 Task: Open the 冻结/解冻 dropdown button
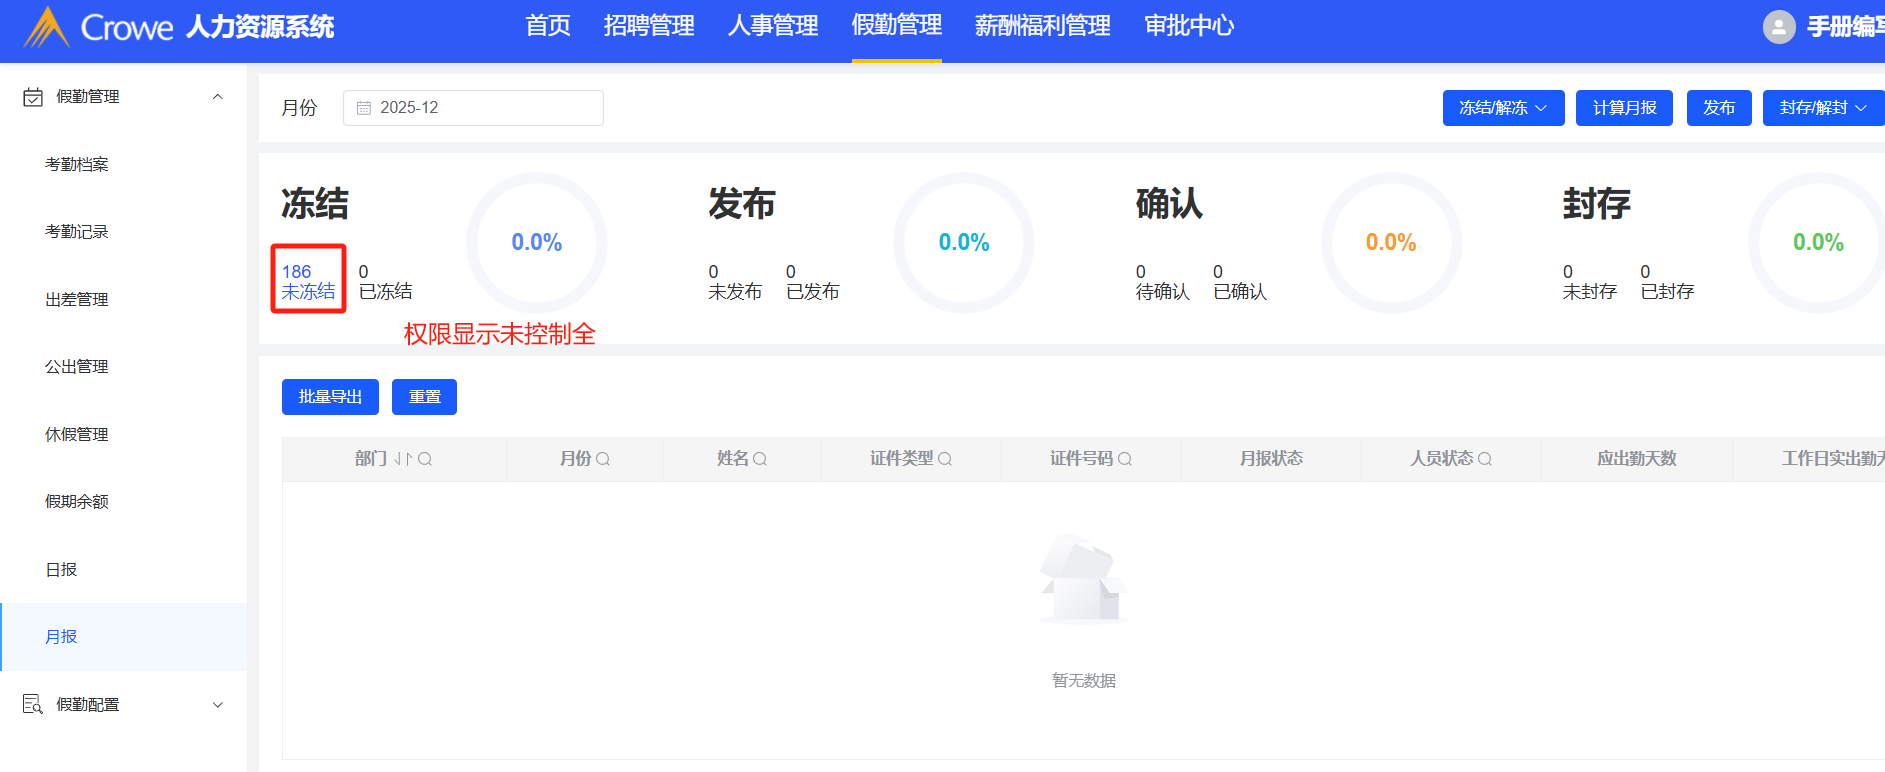1502,108
